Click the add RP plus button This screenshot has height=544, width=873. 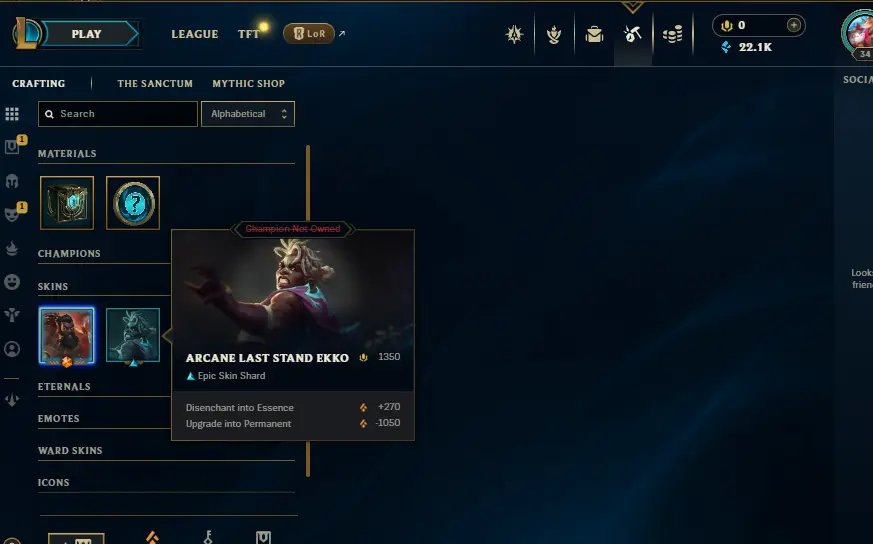[x=794, y=25]
